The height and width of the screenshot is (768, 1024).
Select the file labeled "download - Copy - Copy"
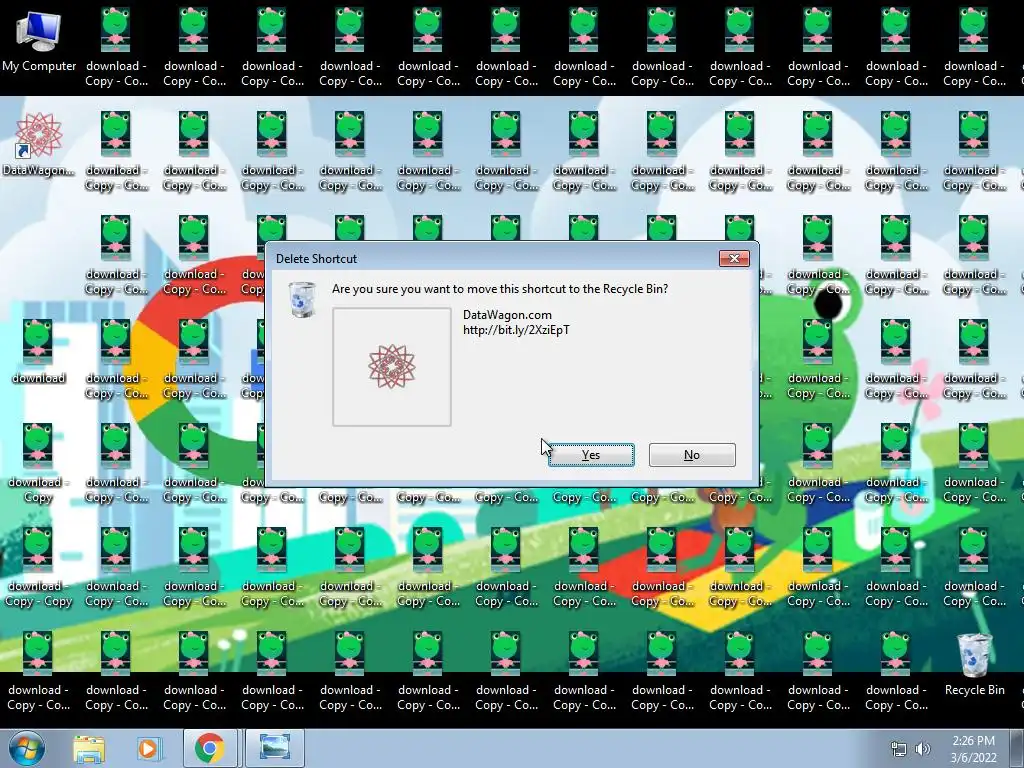point(39,567)
